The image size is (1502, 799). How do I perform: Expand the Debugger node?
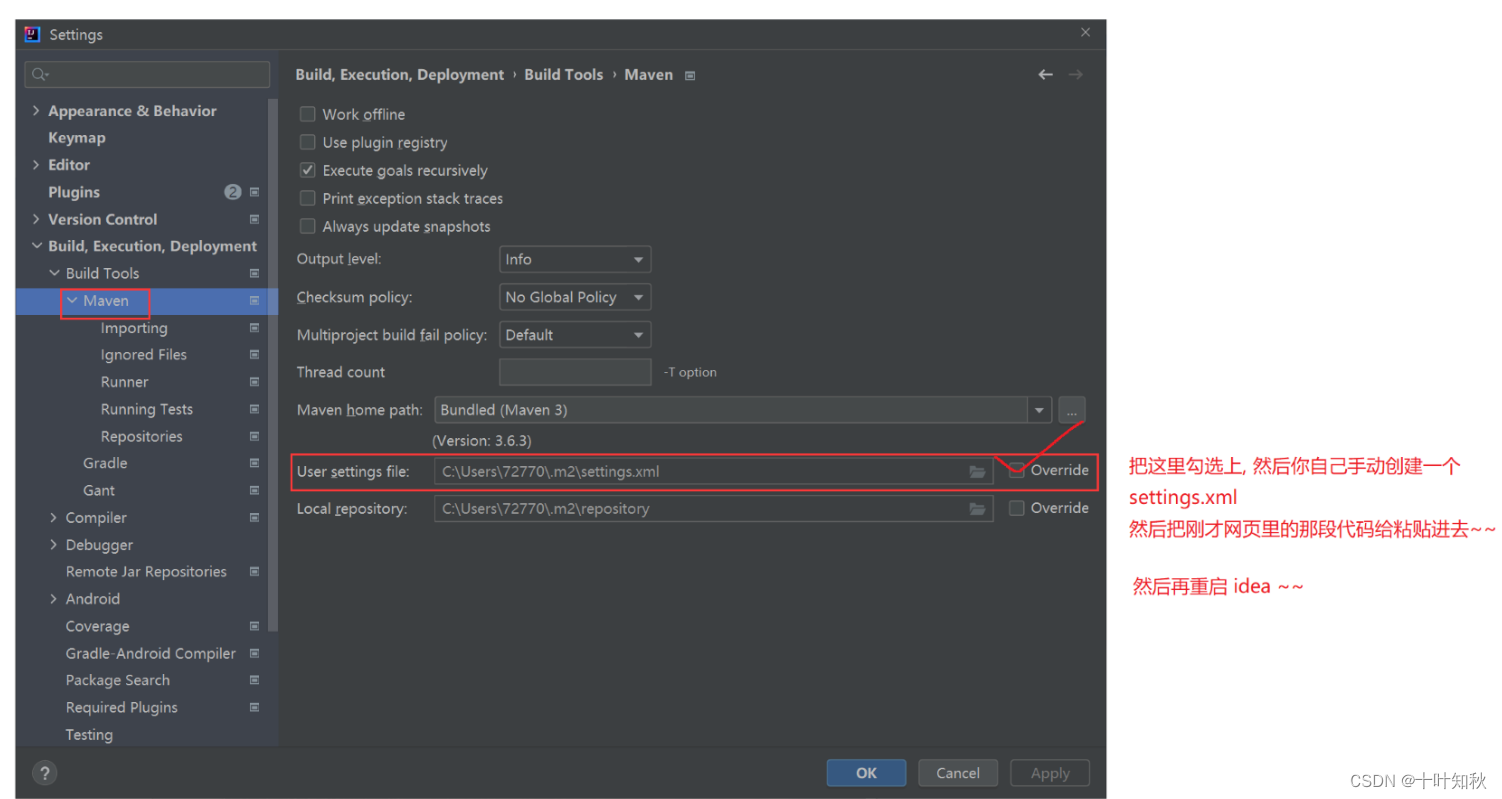click(54, 545)
